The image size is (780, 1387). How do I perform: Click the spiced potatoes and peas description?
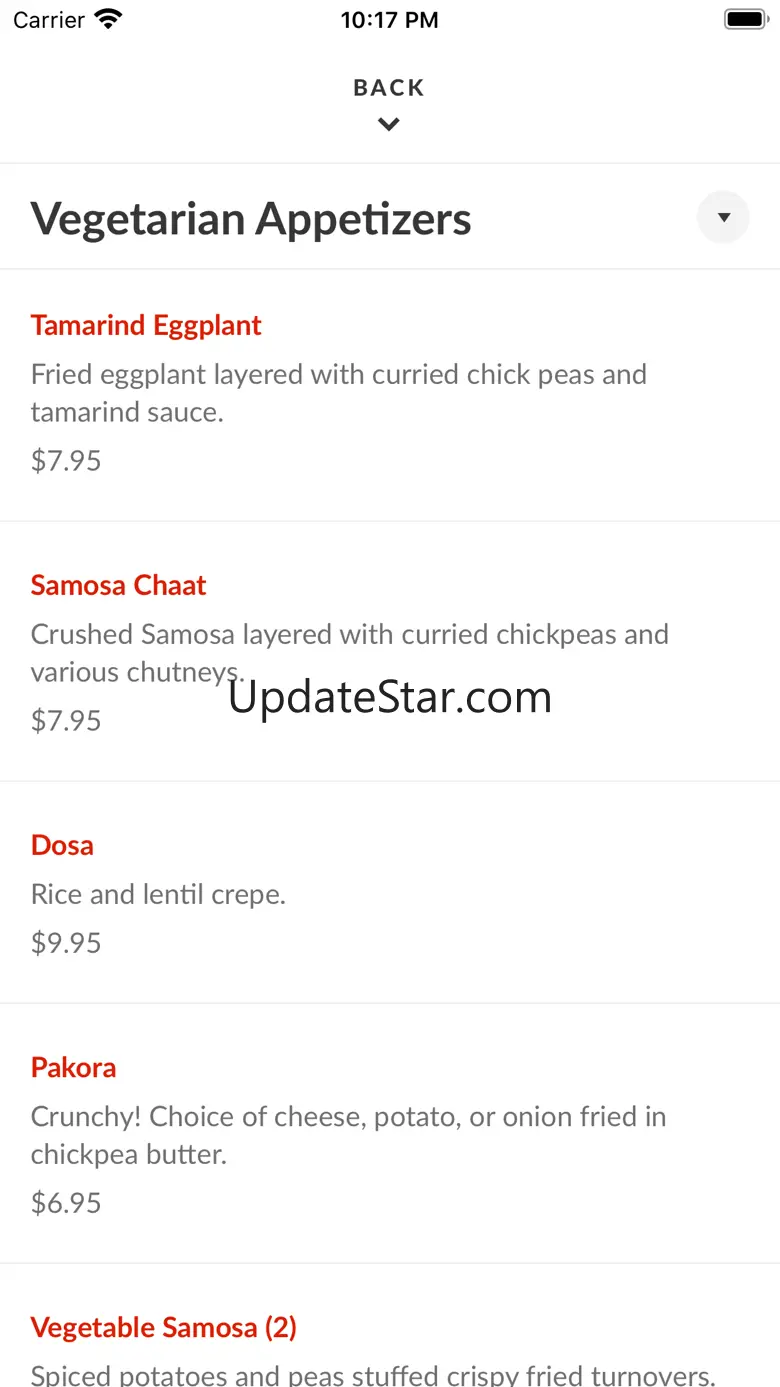(x=372, y=1375)
